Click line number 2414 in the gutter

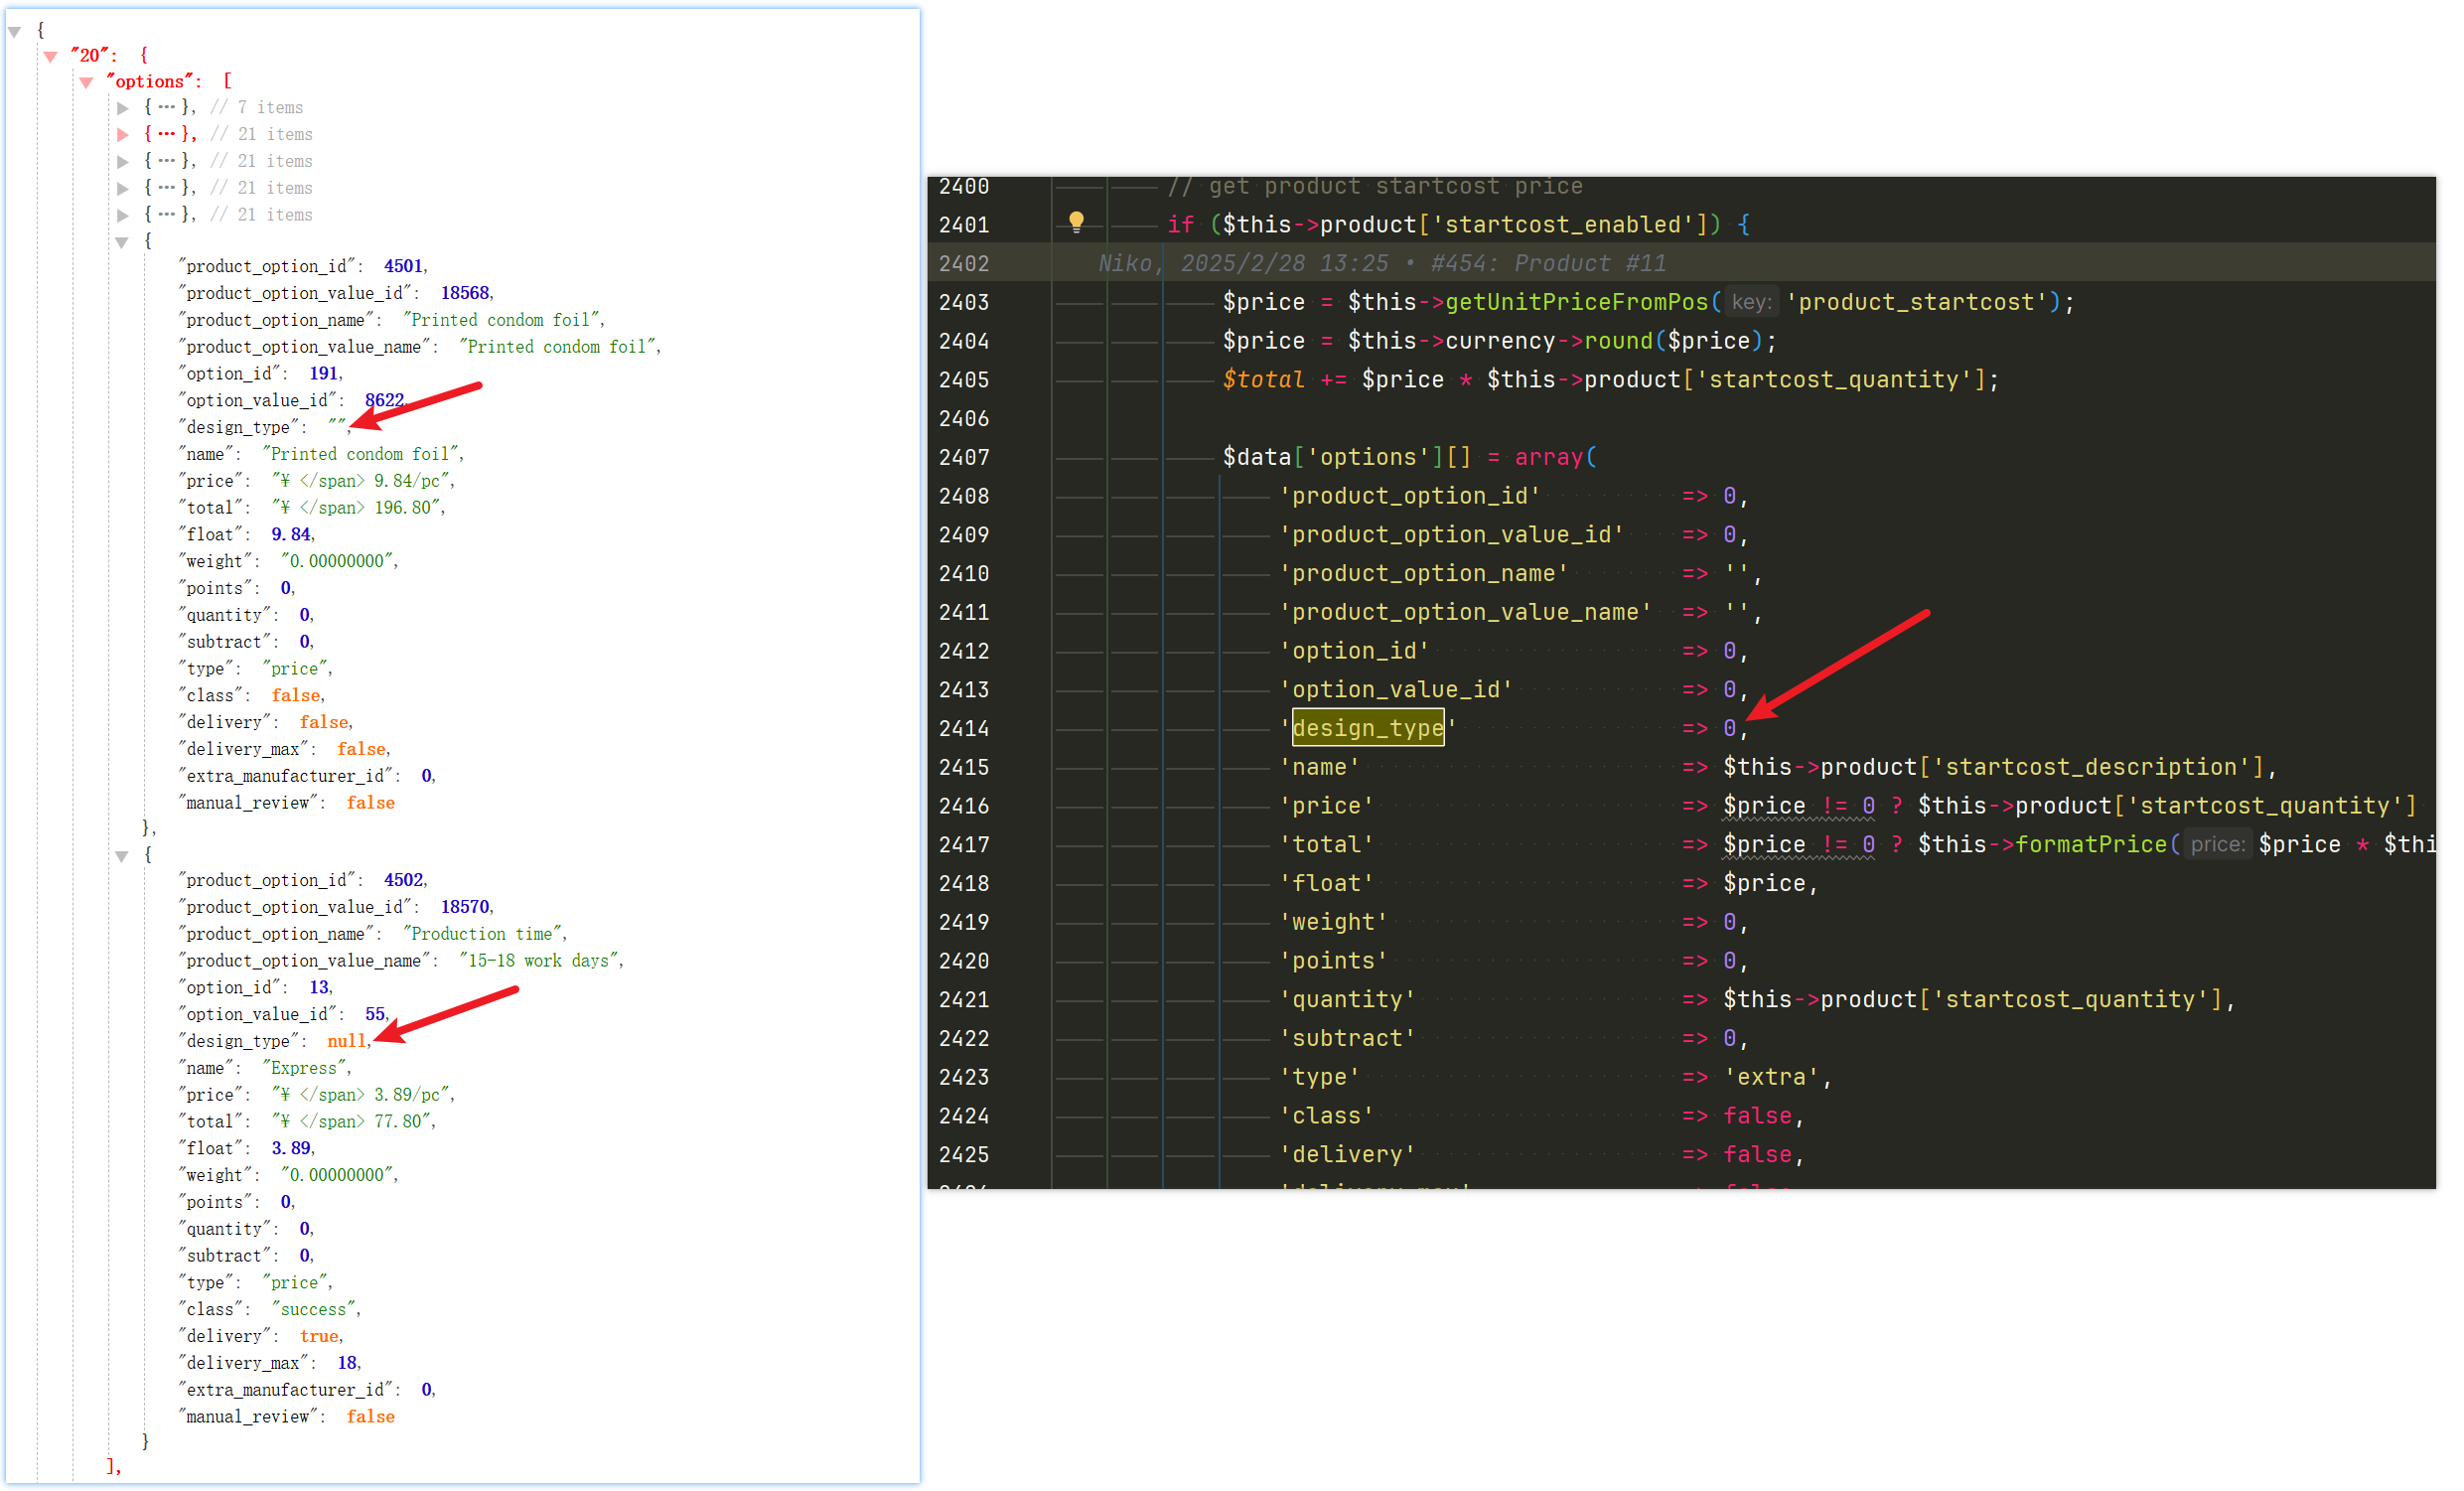[x=963, y=728]
